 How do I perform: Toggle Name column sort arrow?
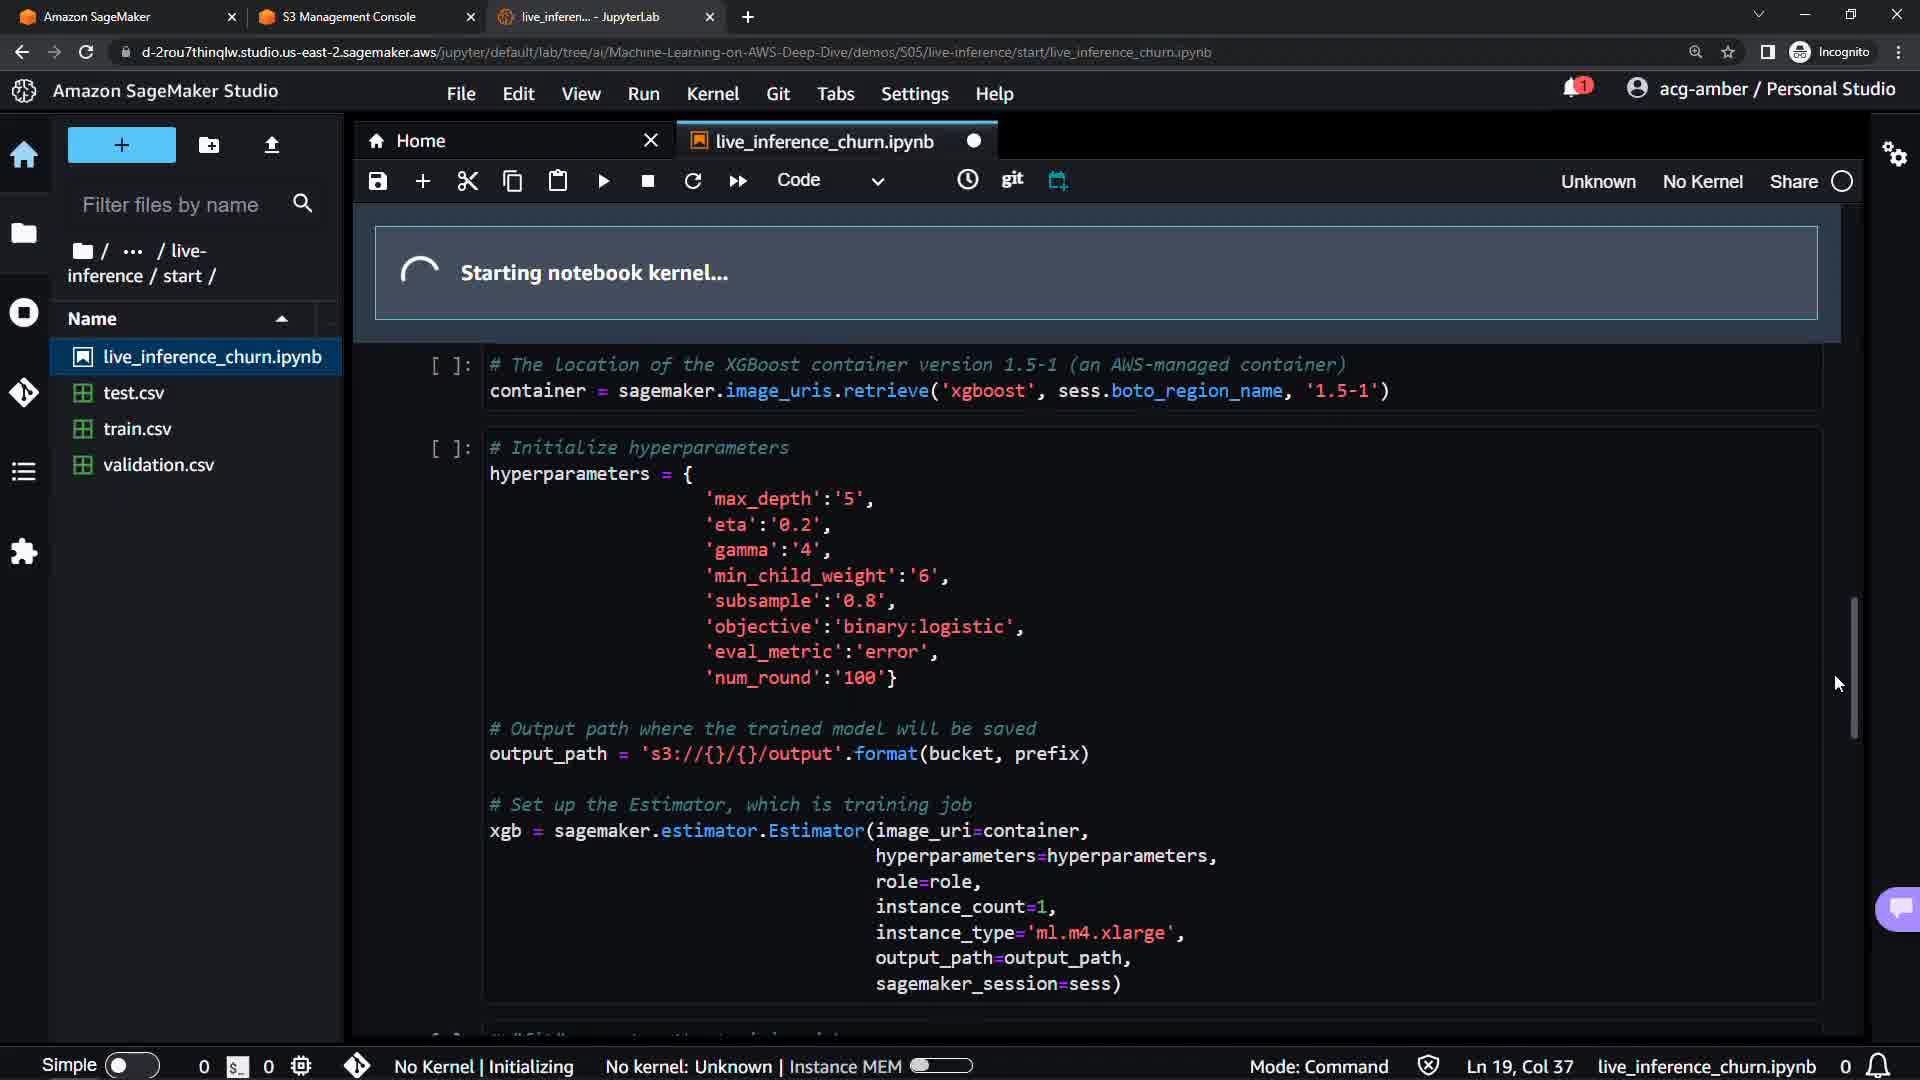282,319
